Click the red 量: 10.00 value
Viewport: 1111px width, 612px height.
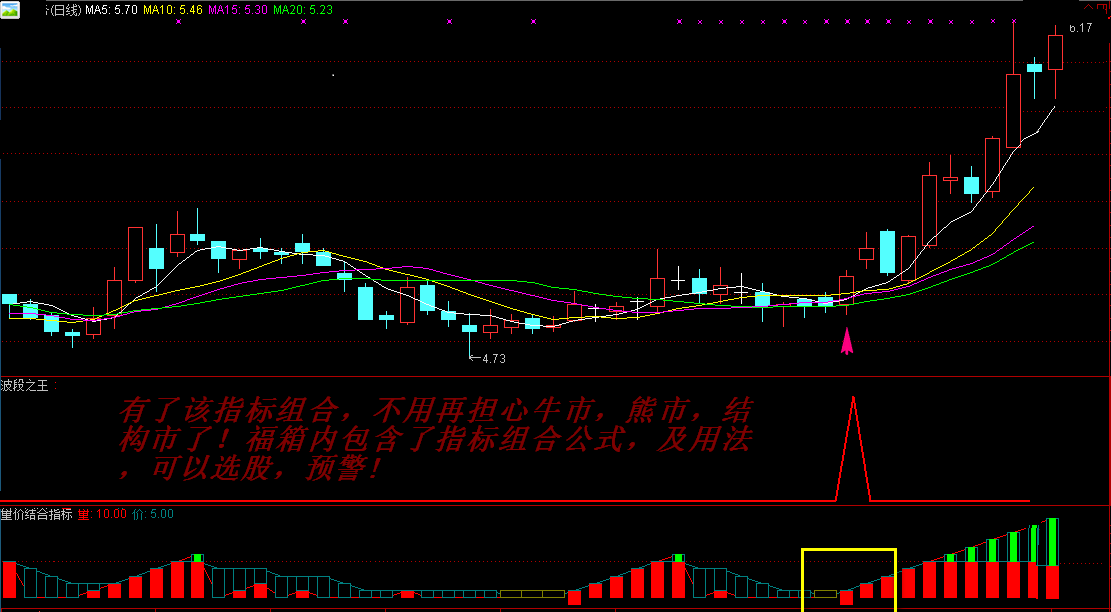click(x=101, y=514)
